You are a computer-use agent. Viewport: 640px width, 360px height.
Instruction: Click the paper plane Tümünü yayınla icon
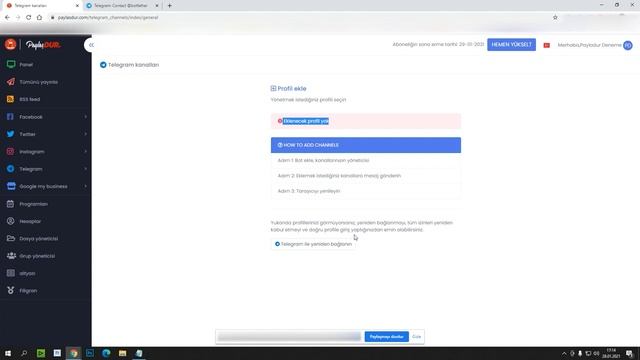11,82
